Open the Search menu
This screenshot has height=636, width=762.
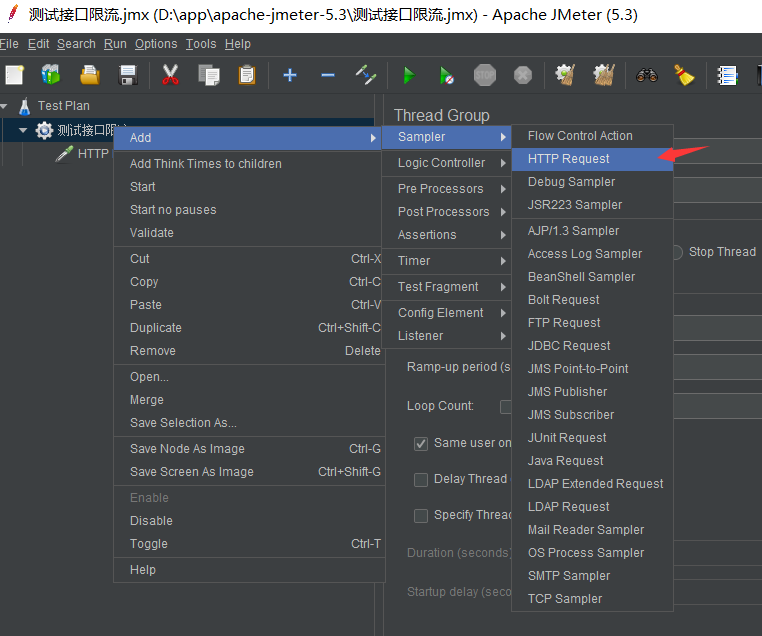(76, 44)
